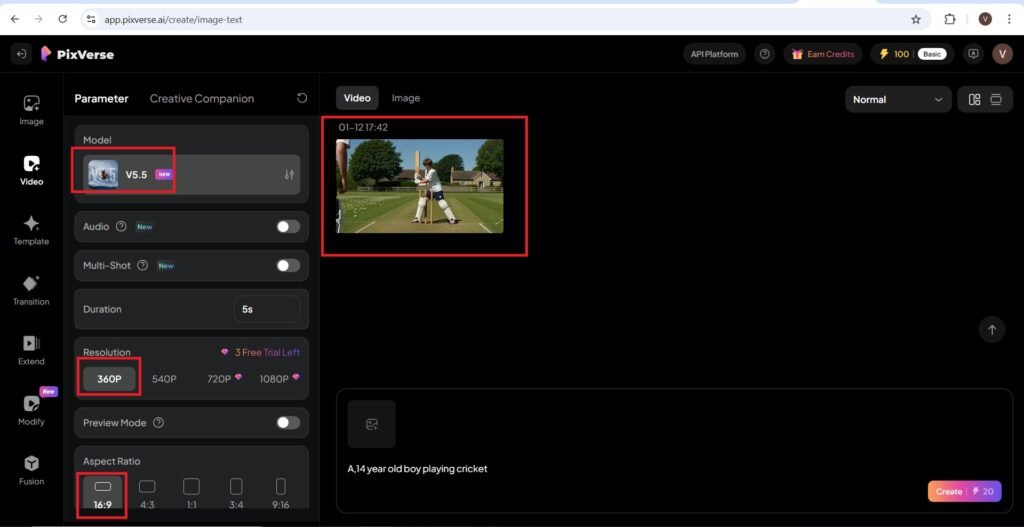Toggle Preview Mode switch
The image size is (1024, 527).
point(288,423)
